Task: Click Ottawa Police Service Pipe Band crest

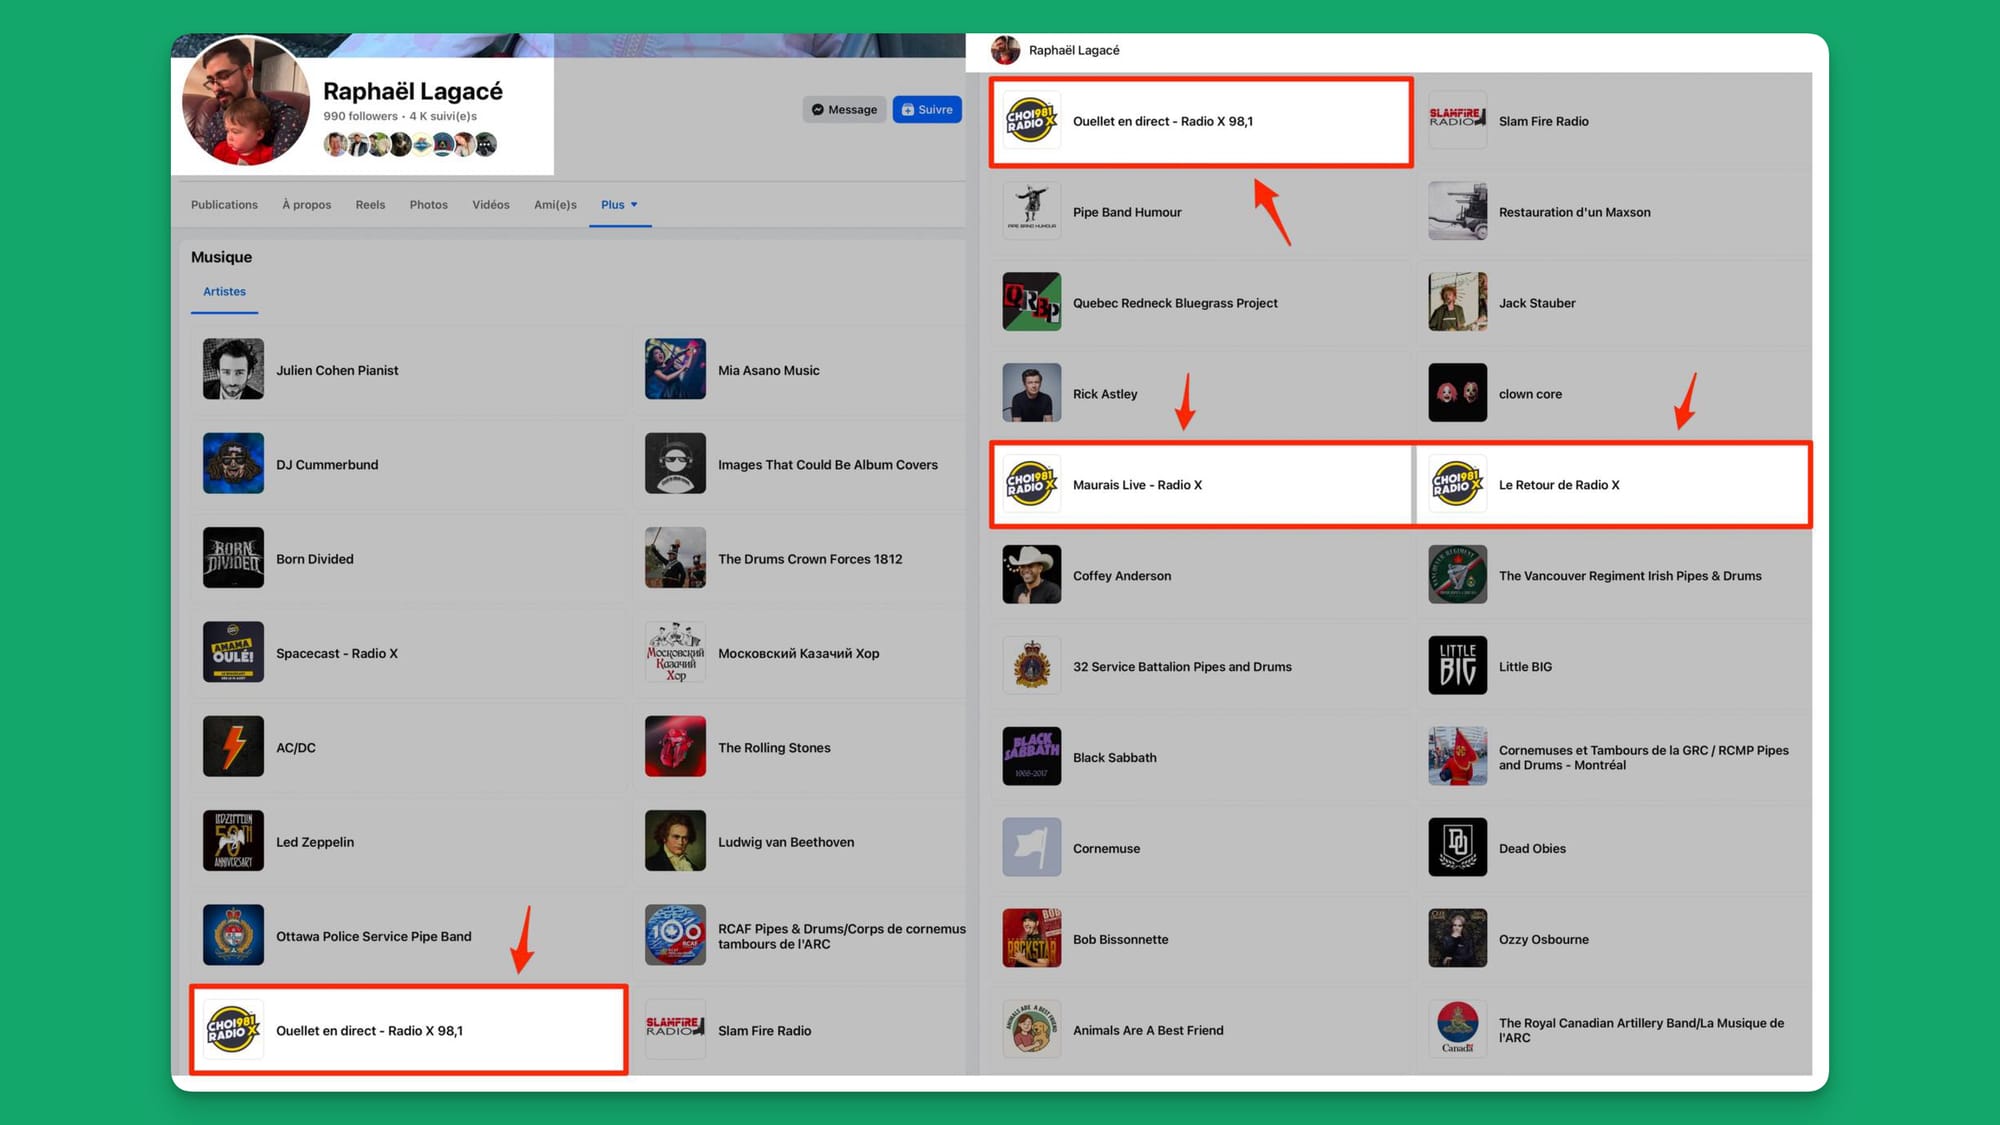Action: (233, 935)
